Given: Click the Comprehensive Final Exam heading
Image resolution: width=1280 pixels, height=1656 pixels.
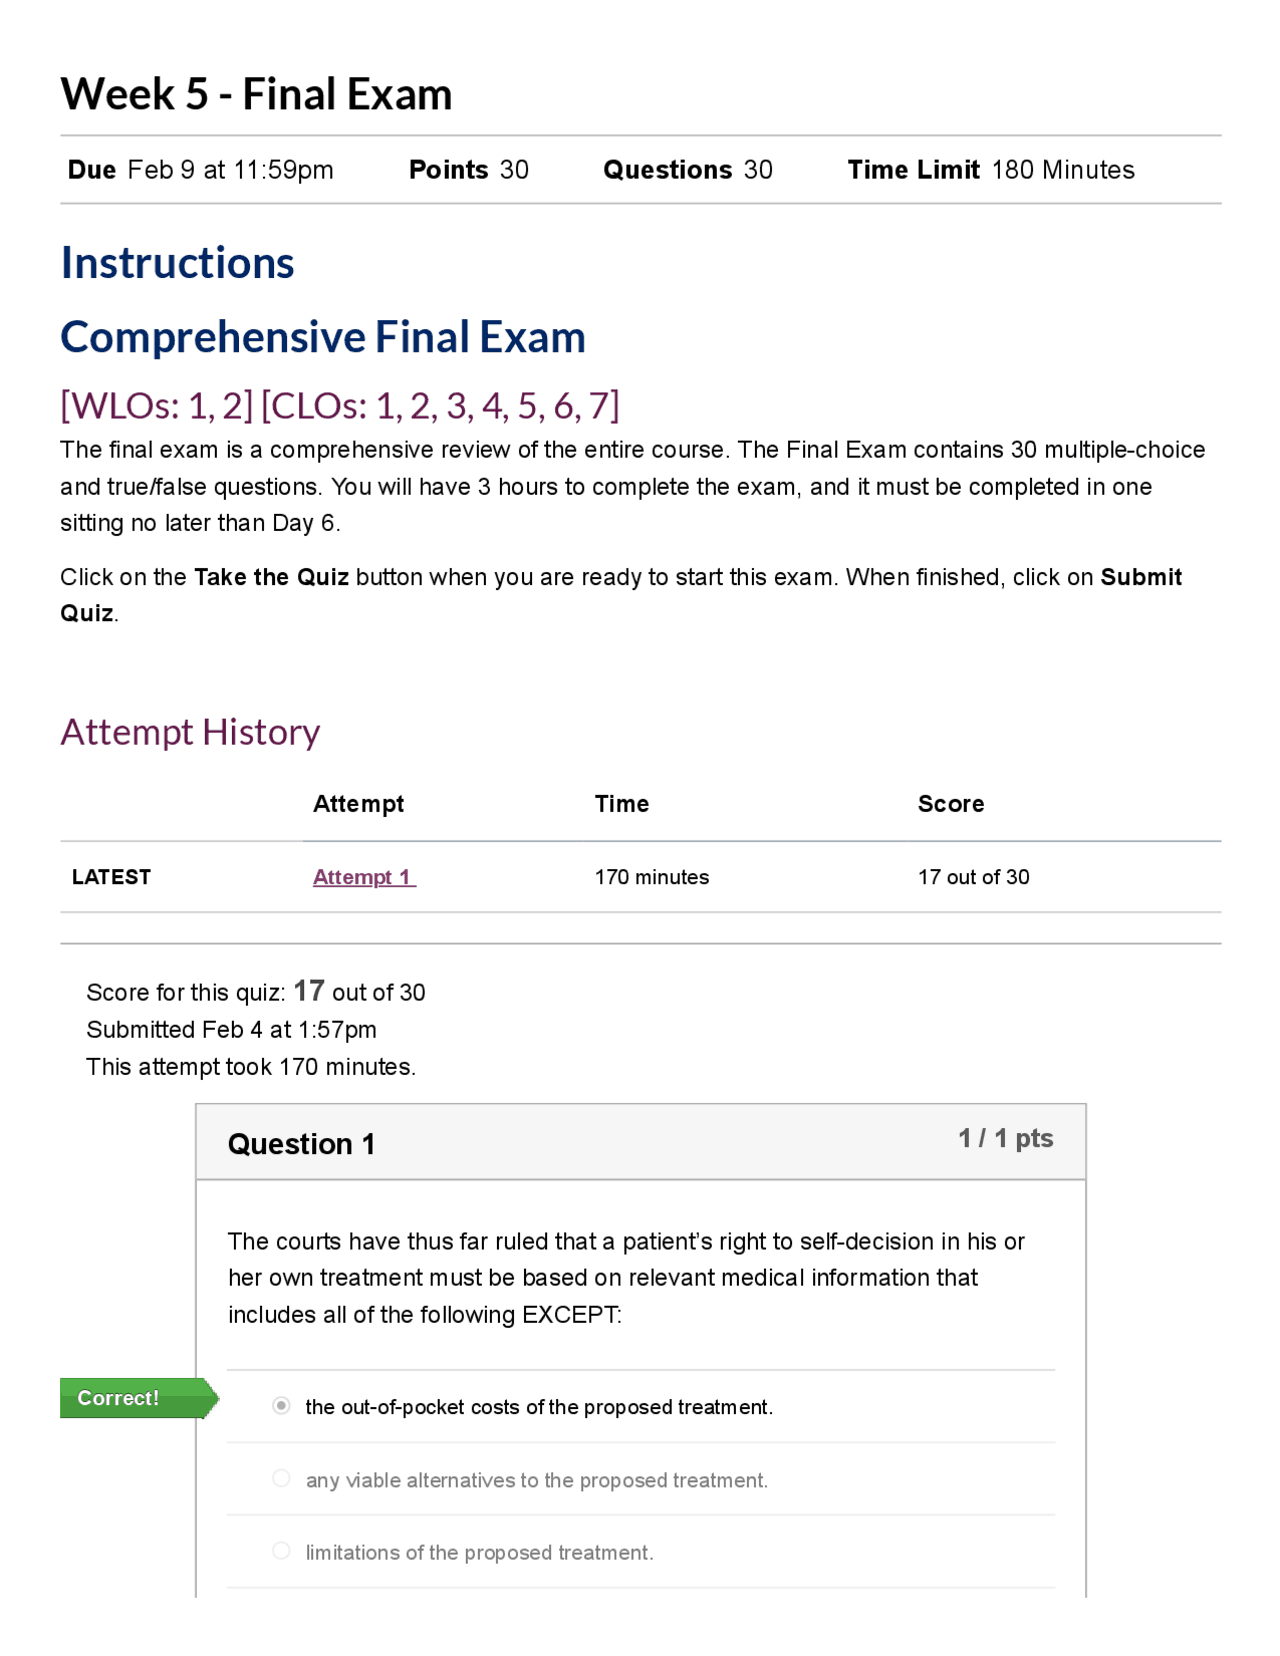Looking at the screenshot, I should point(322,336).
